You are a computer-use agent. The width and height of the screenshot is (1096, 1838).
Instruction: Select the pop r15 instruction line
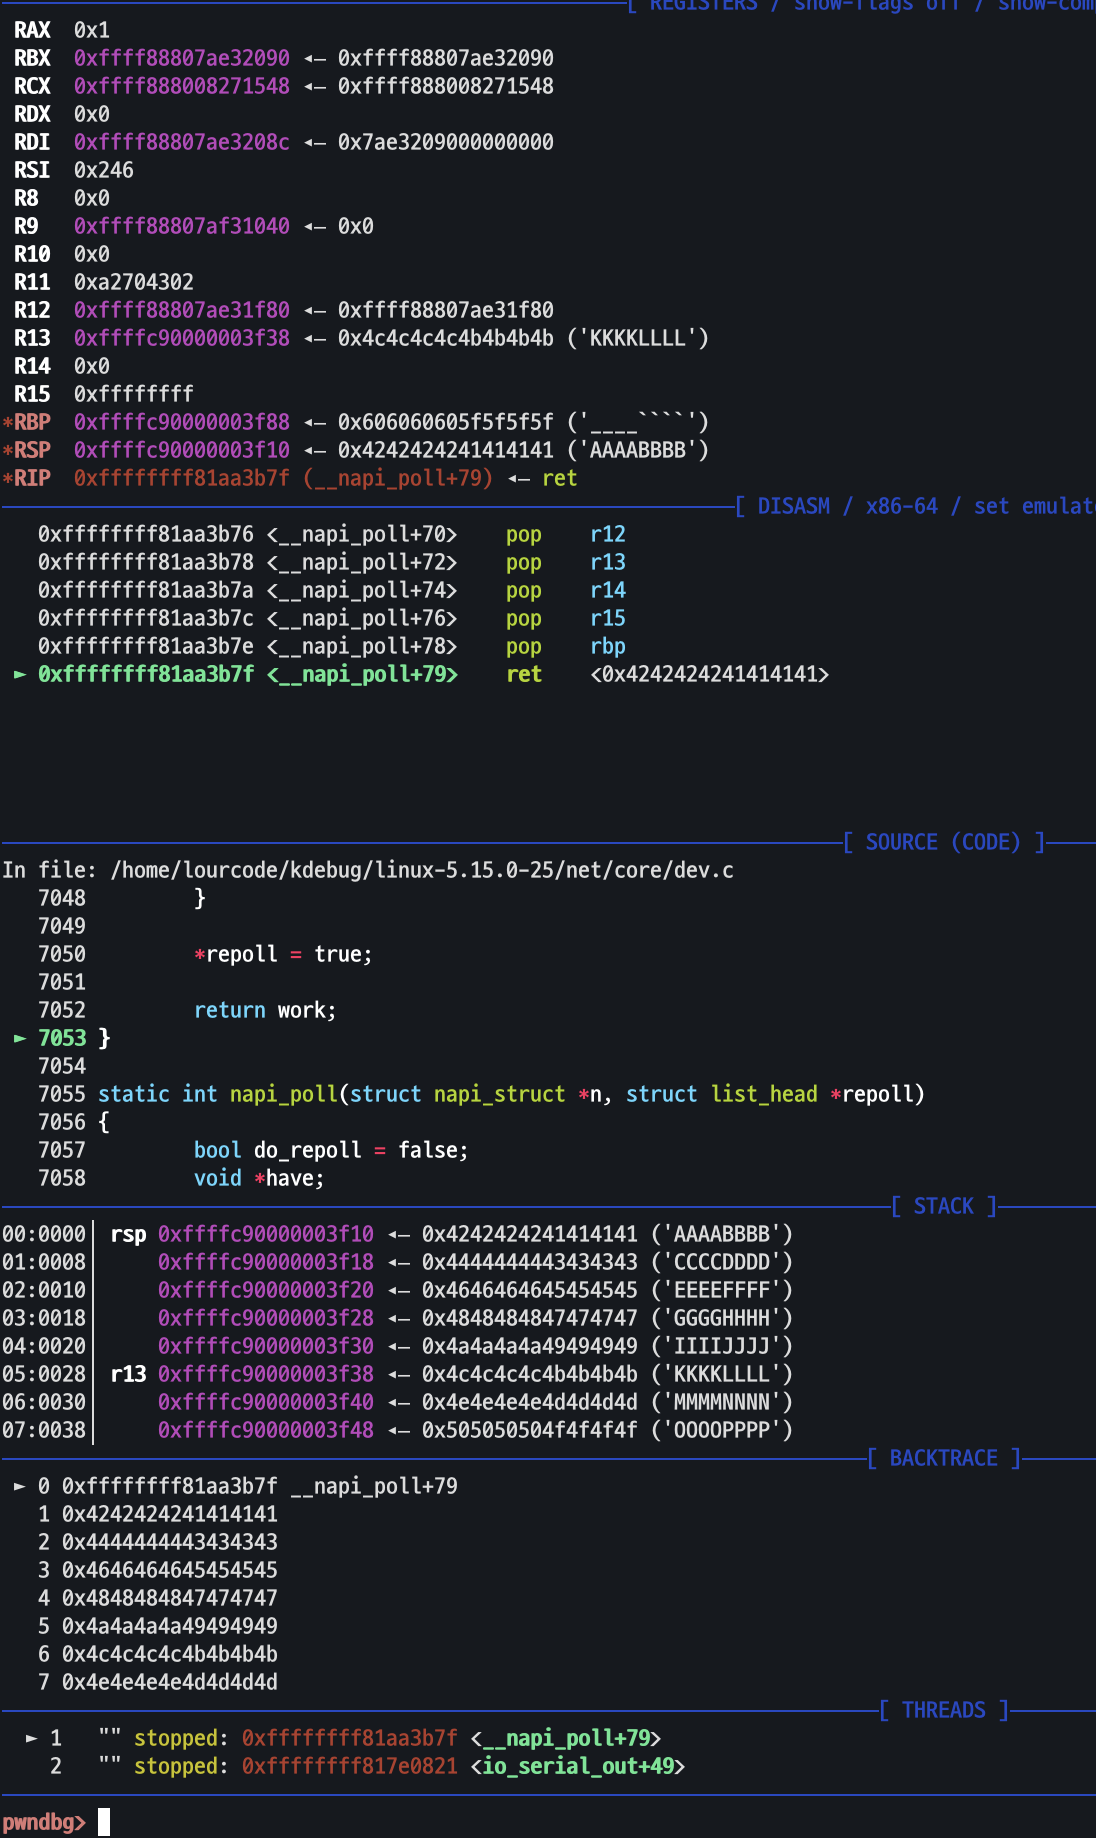(332, 618)
